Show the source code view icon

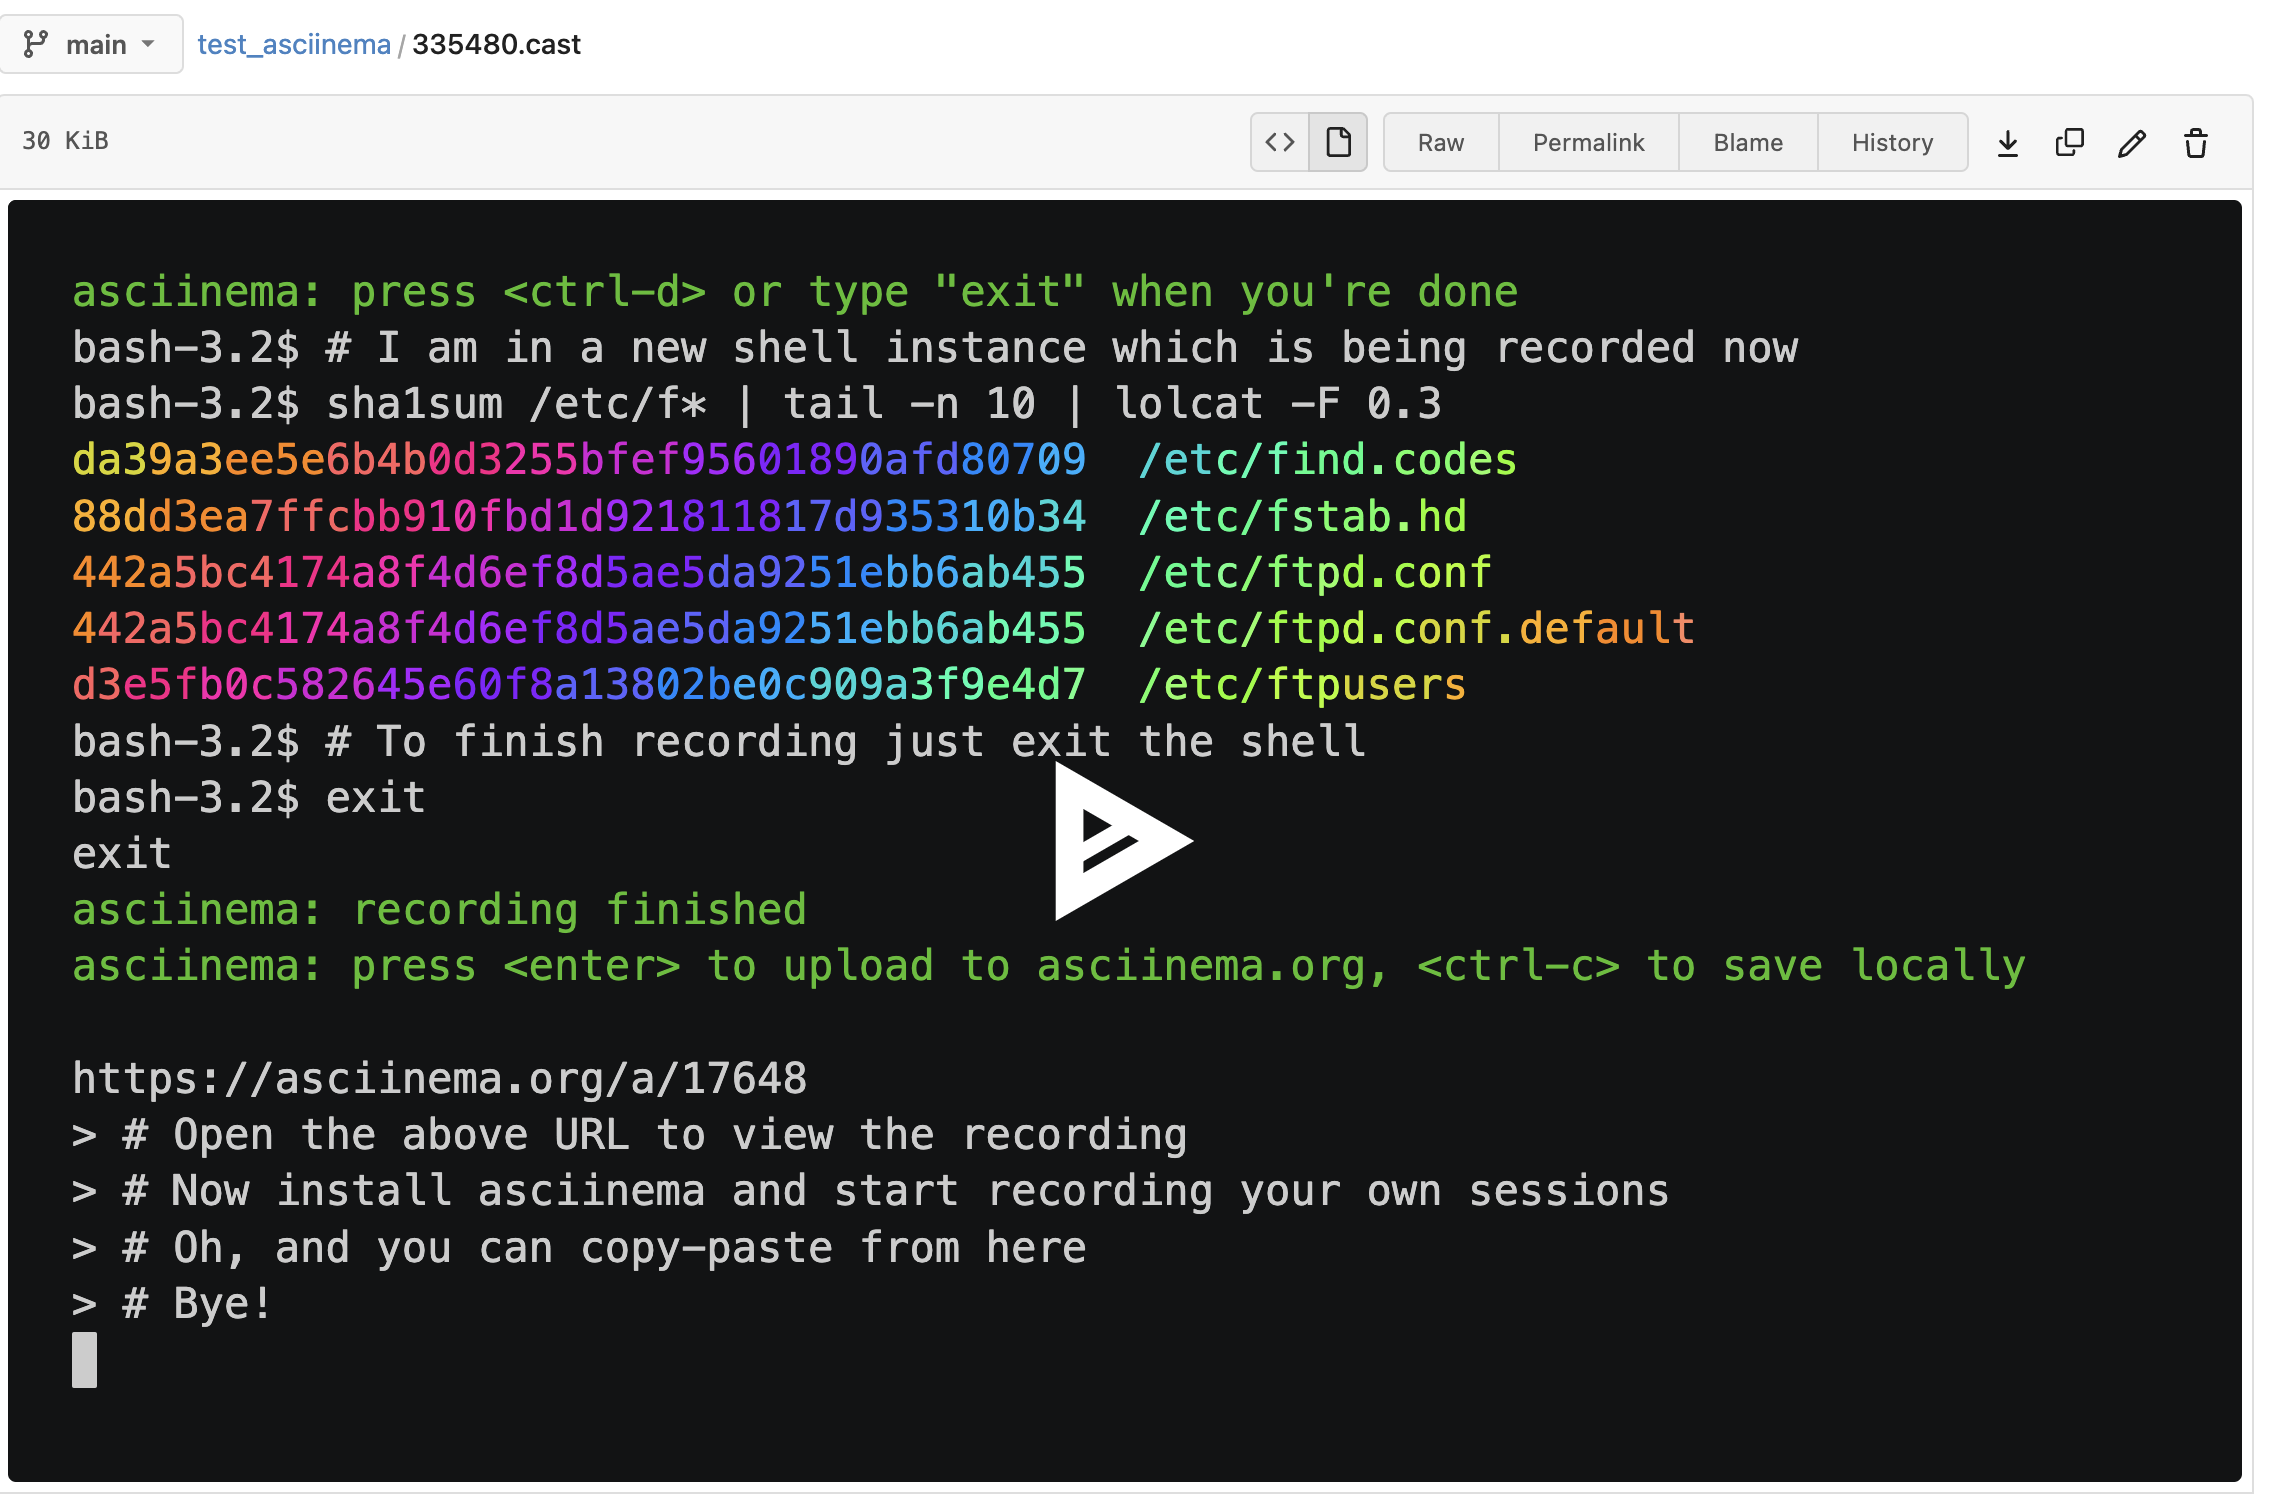tap(1280, 142)
